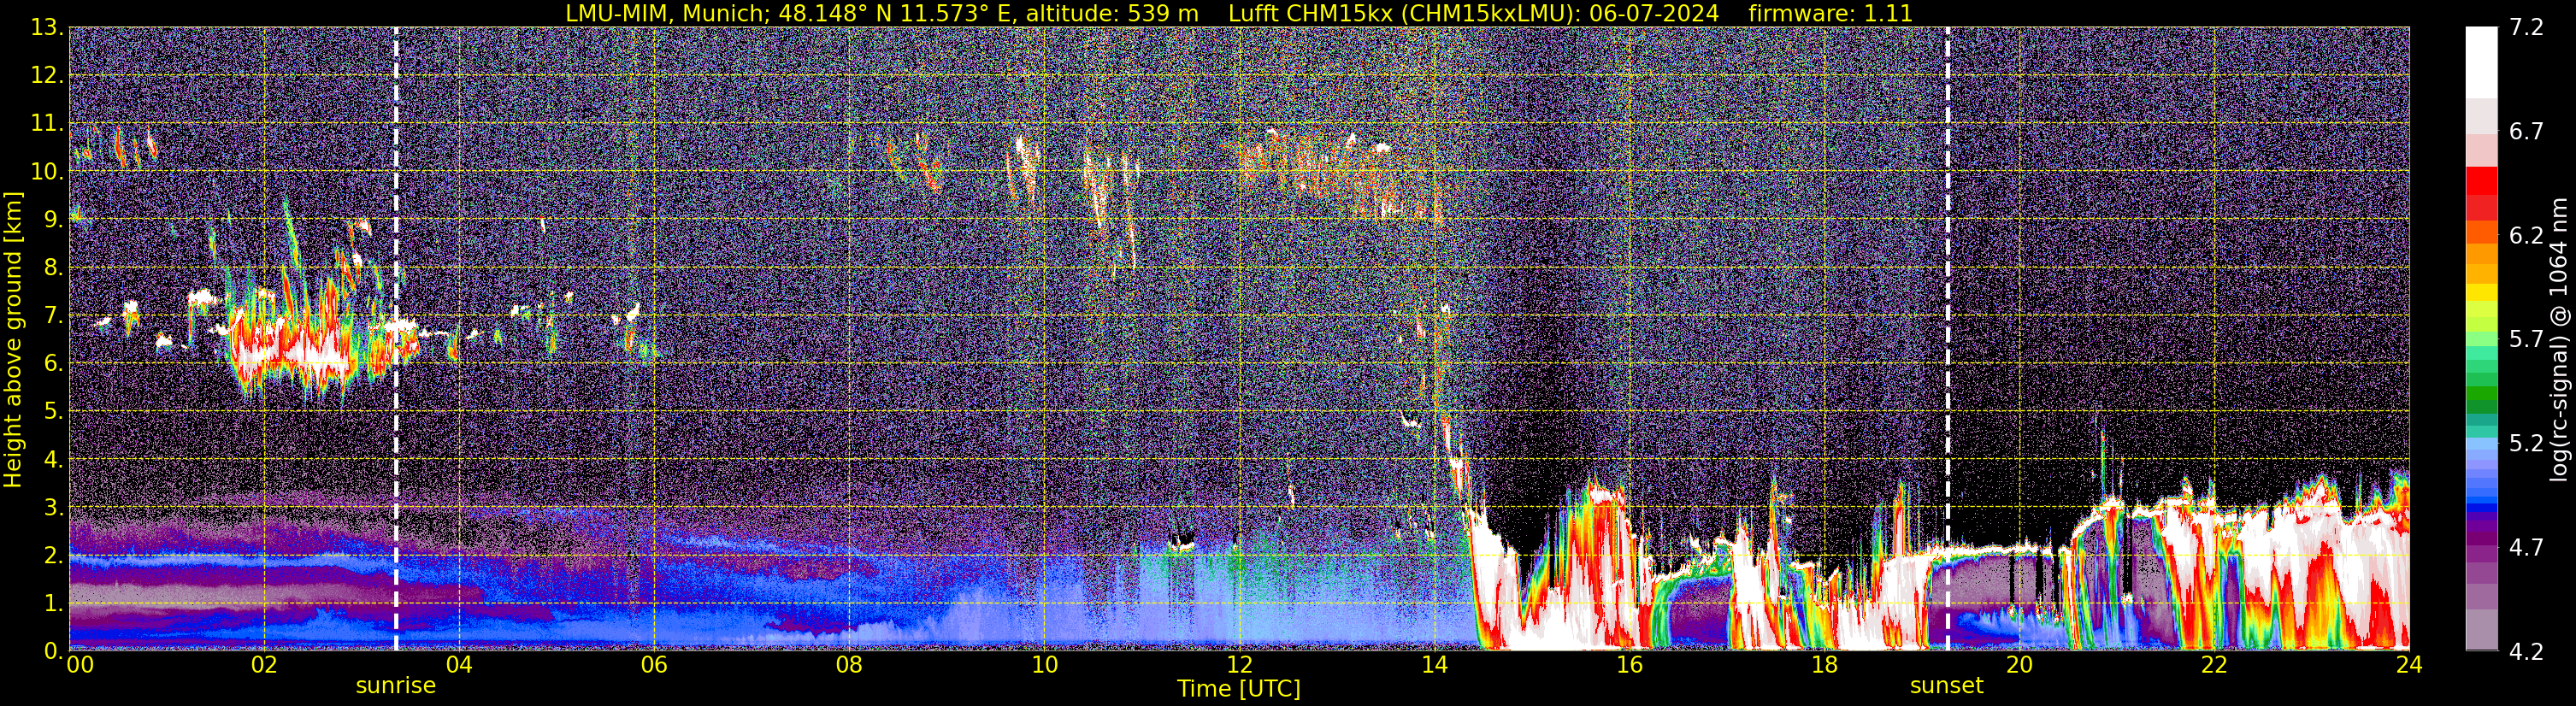Click the x-axis tick label 14
Screen dimensions: 2576x706
pos(1434,665)
